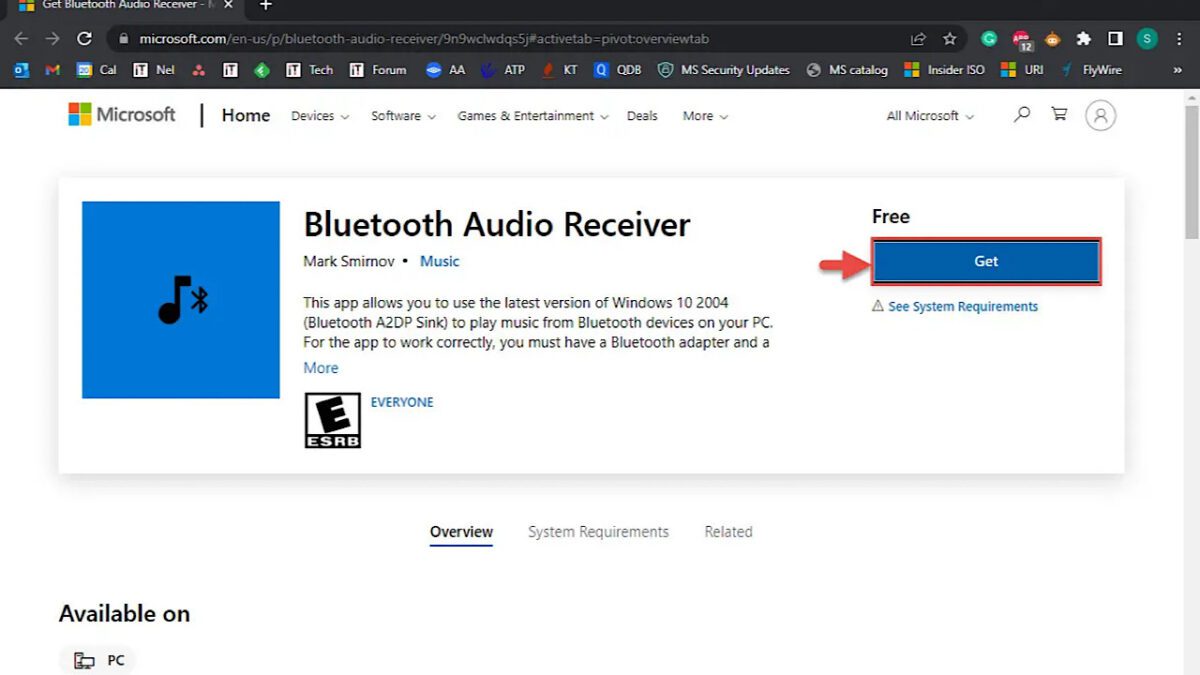
Task: Open a new tab with plus button
Action: (265, 6)
